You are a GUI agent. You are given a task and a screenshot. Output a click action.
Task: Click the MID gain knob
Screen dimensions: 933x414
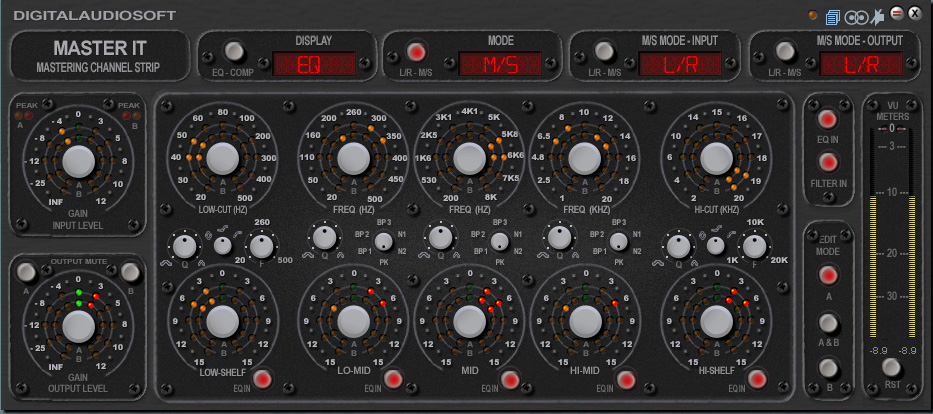coord(469,321)
